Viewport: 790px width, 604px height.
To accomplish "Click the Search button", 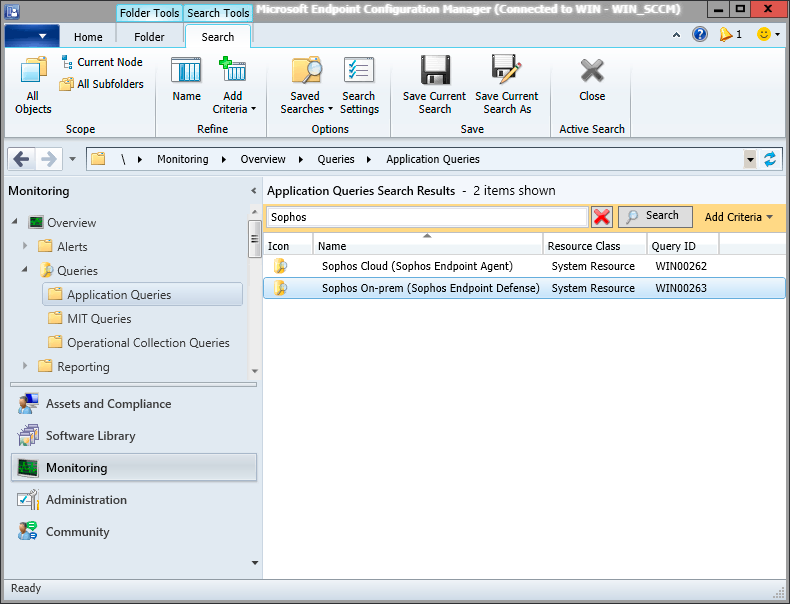I will (x=655, y=216).
